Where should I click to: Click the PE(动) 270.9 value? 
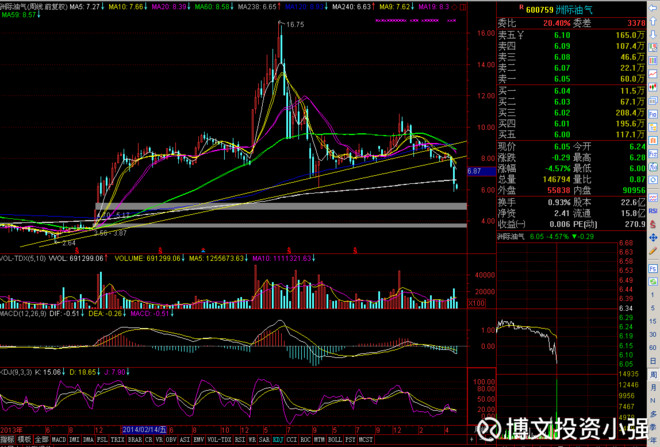point(635,224)
